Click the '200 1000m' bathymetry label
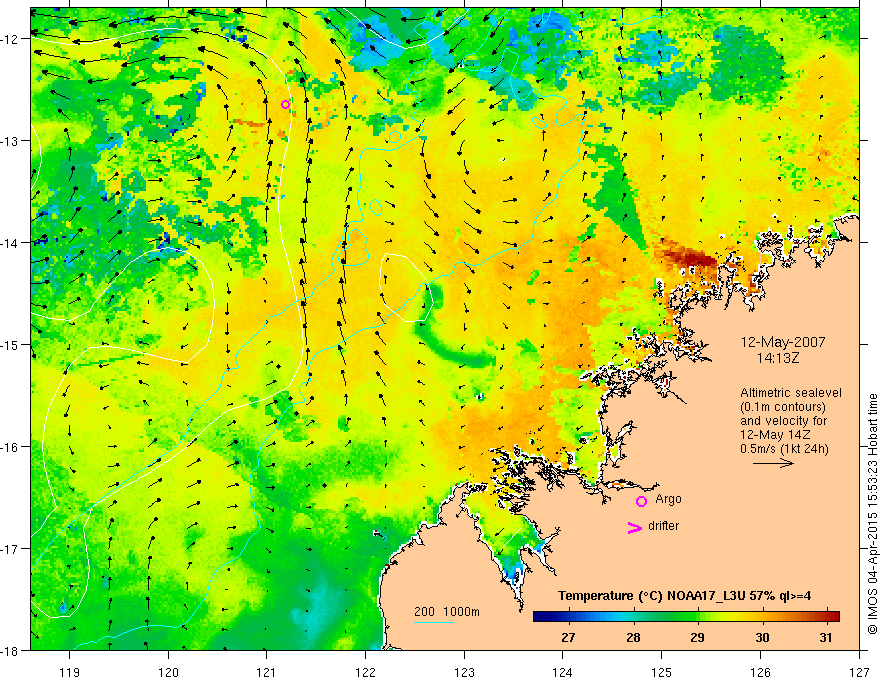 tap(447, 612)
